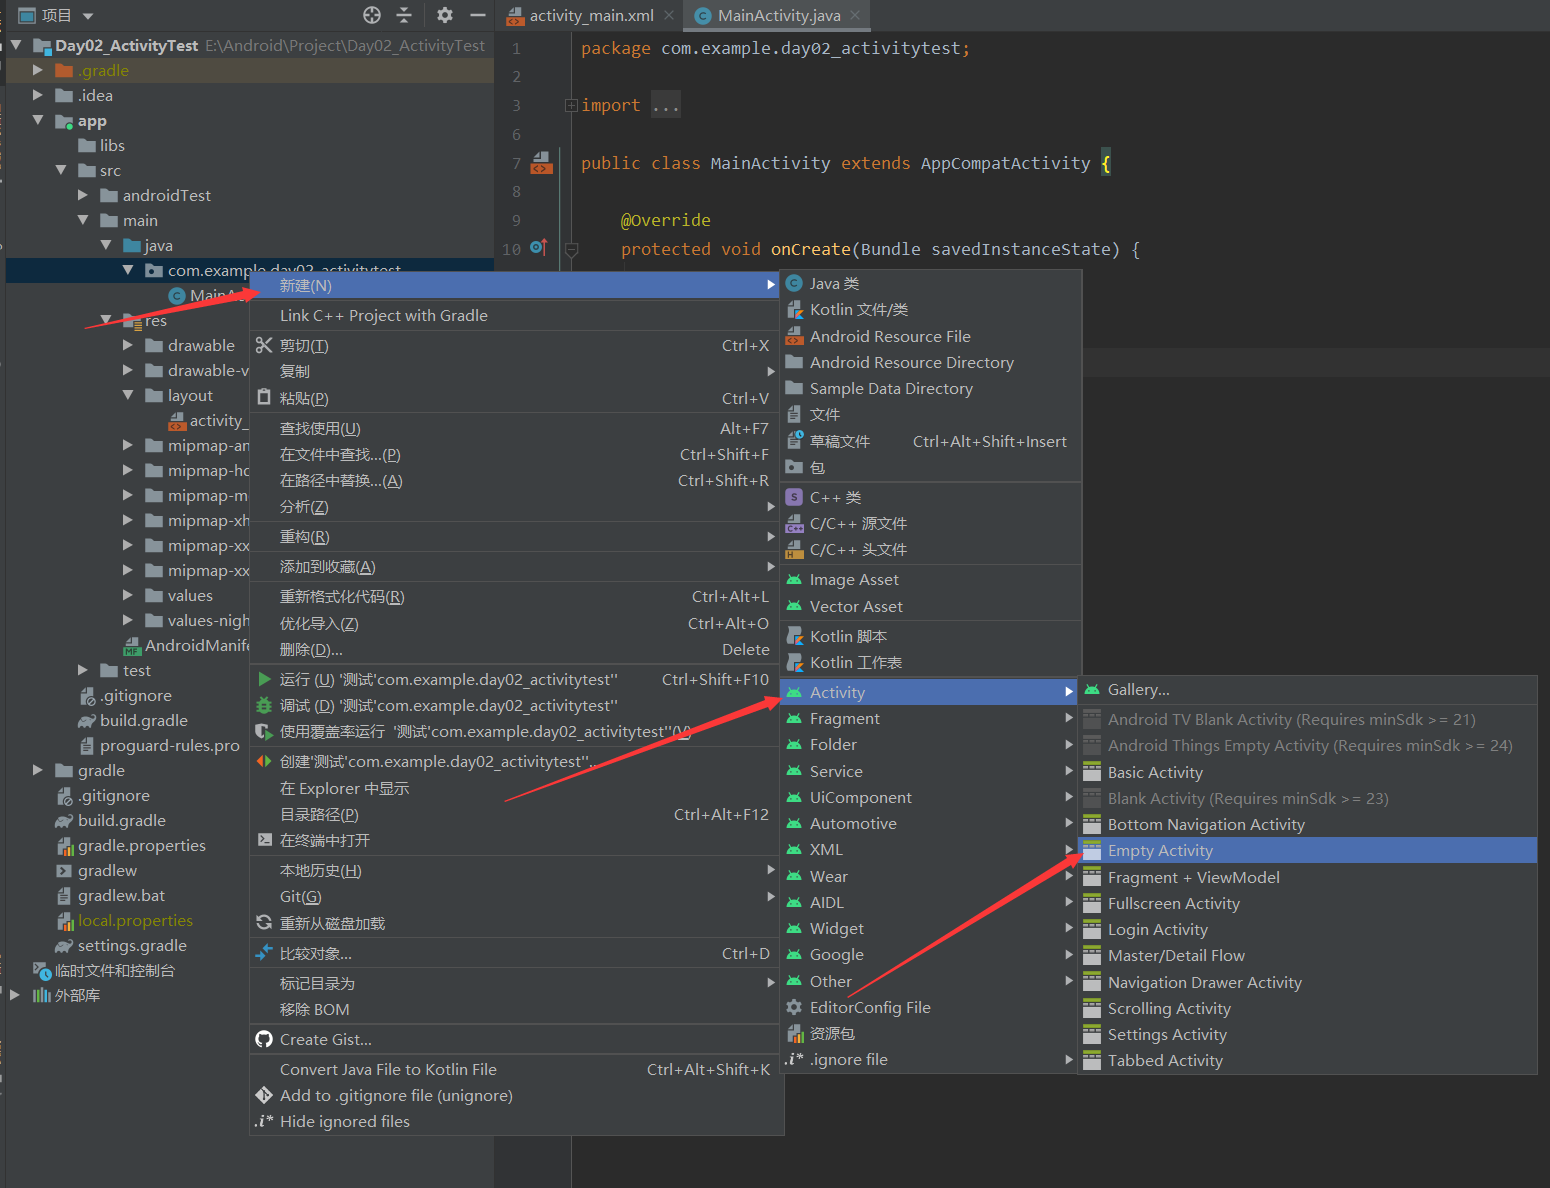Close the MainActivity.java tab
Screen dimensions: 1550x1188
(855, 15)
